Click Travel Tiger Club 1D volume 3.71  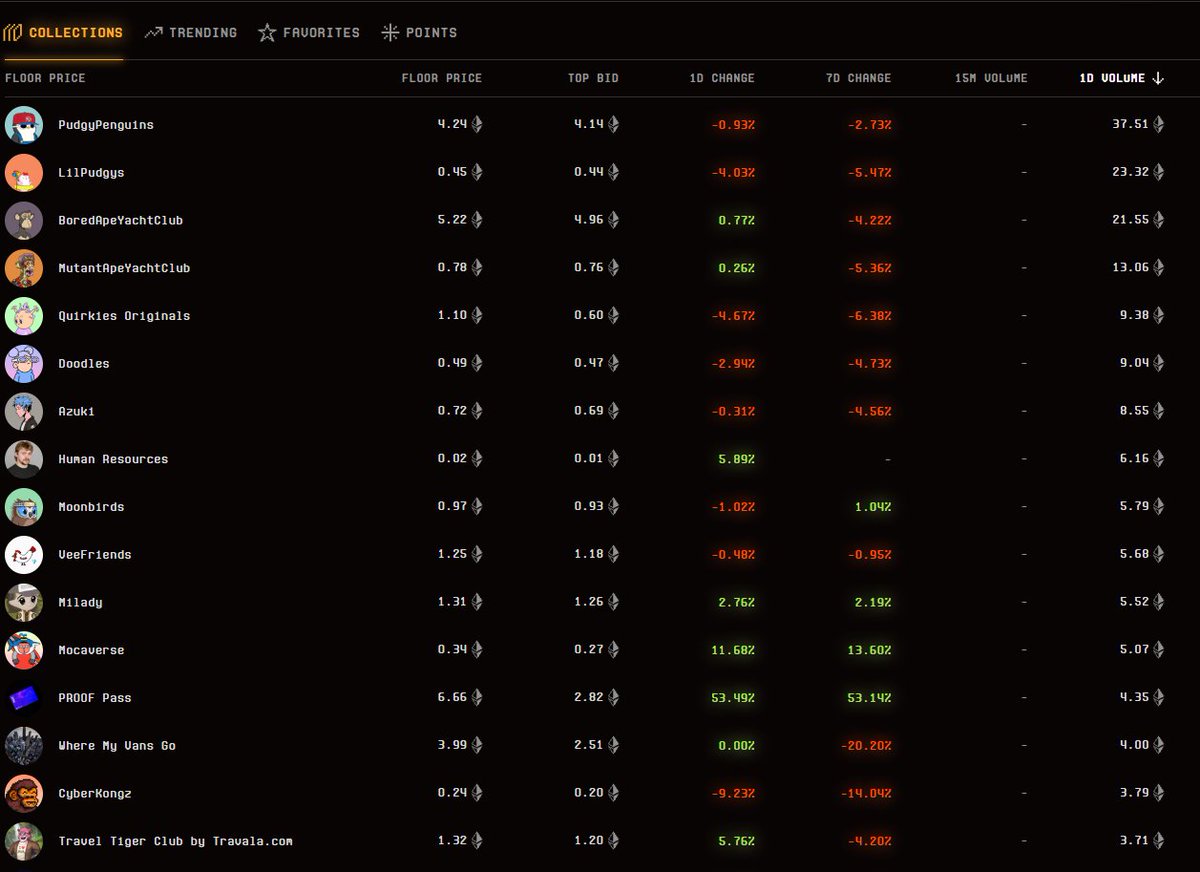pos(1134,841)
